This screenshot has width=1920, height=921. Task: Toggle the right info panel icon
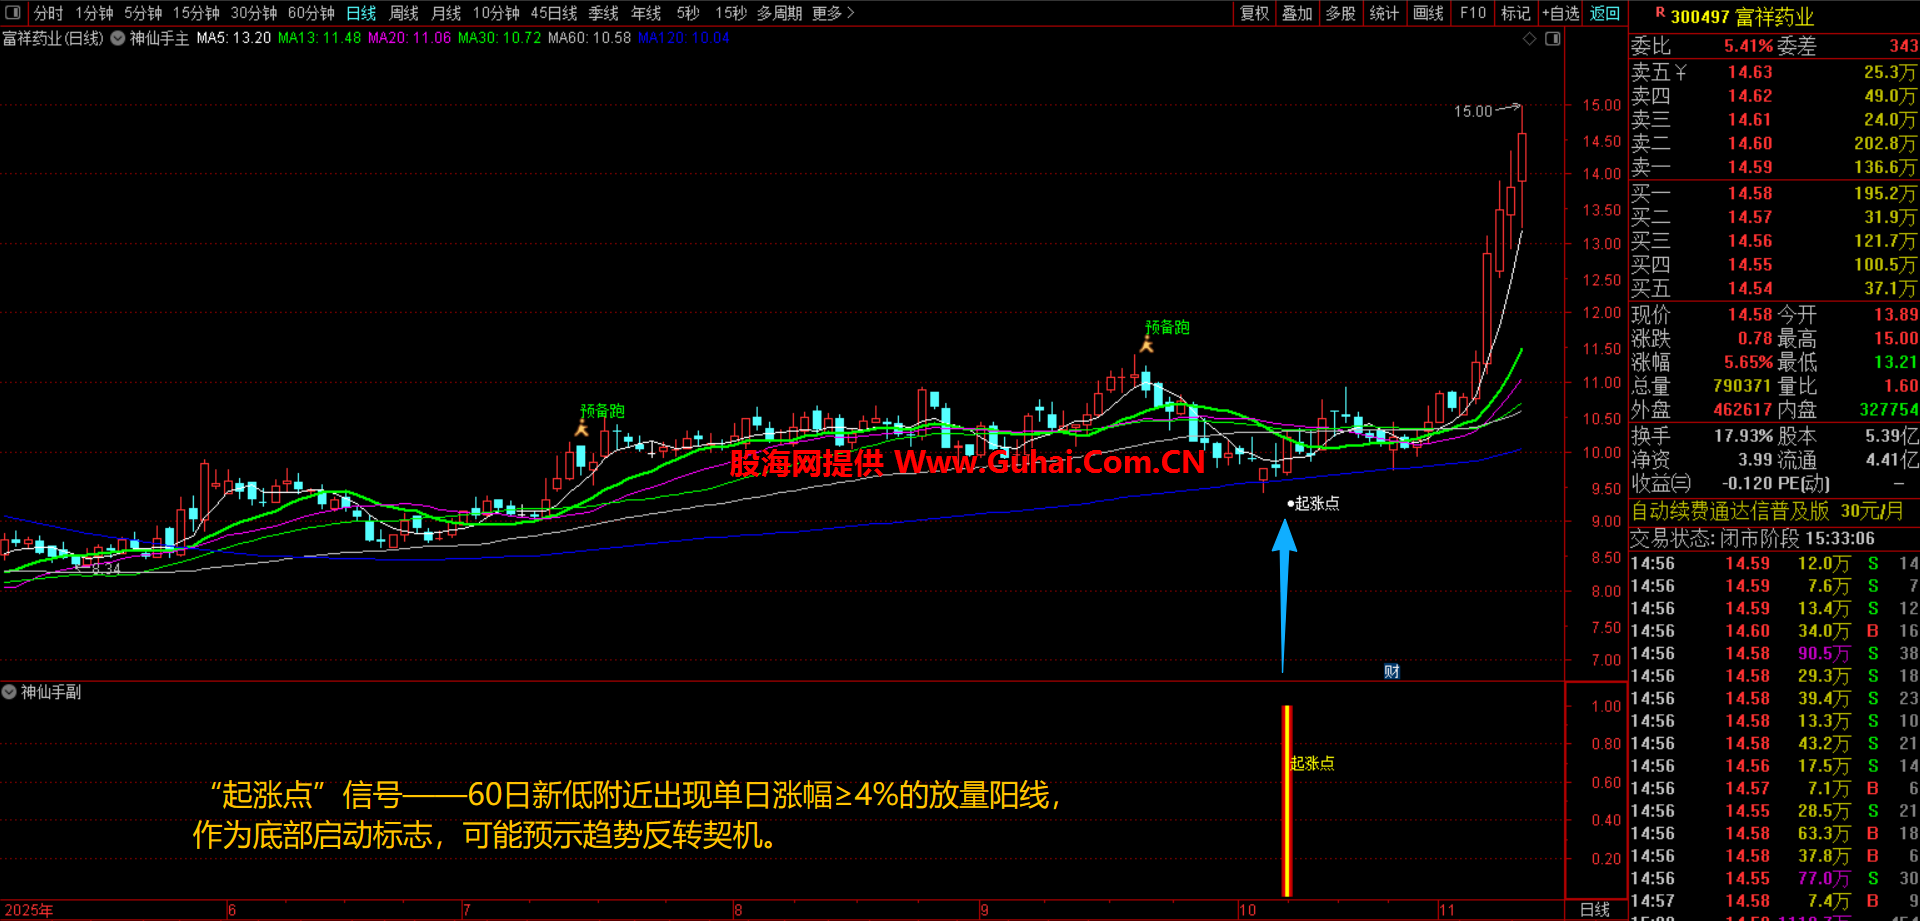click(1553, 39)
